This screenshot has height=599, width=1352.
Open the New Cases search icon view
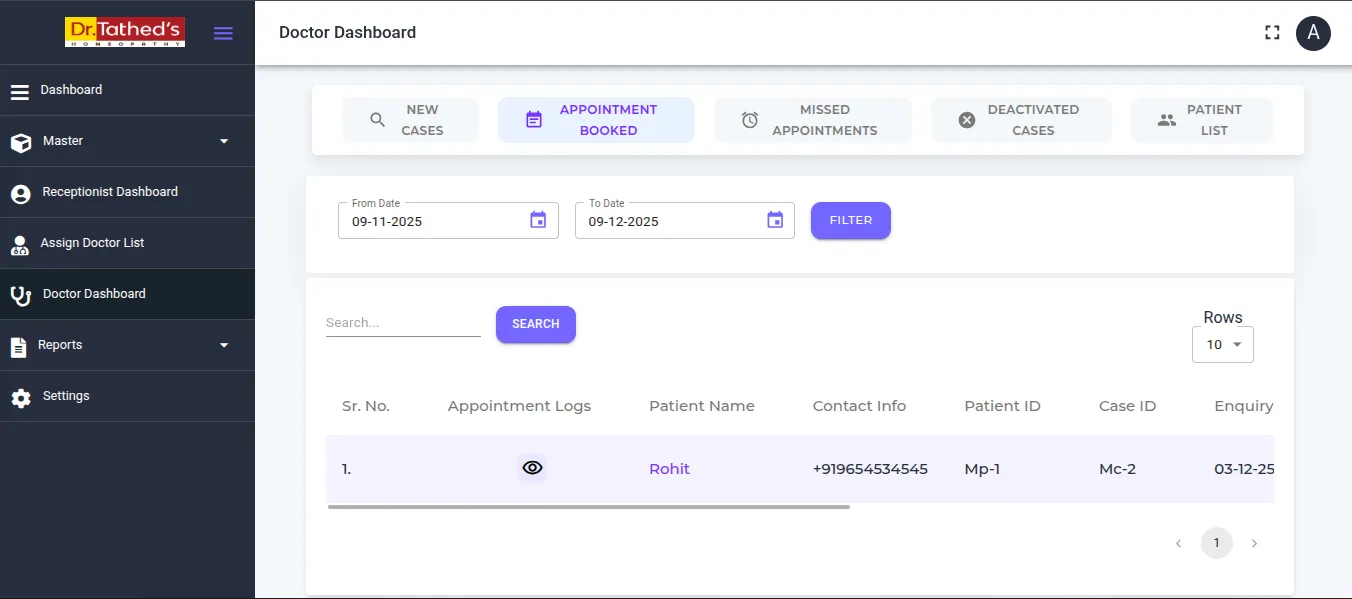[x=377, y=119]
